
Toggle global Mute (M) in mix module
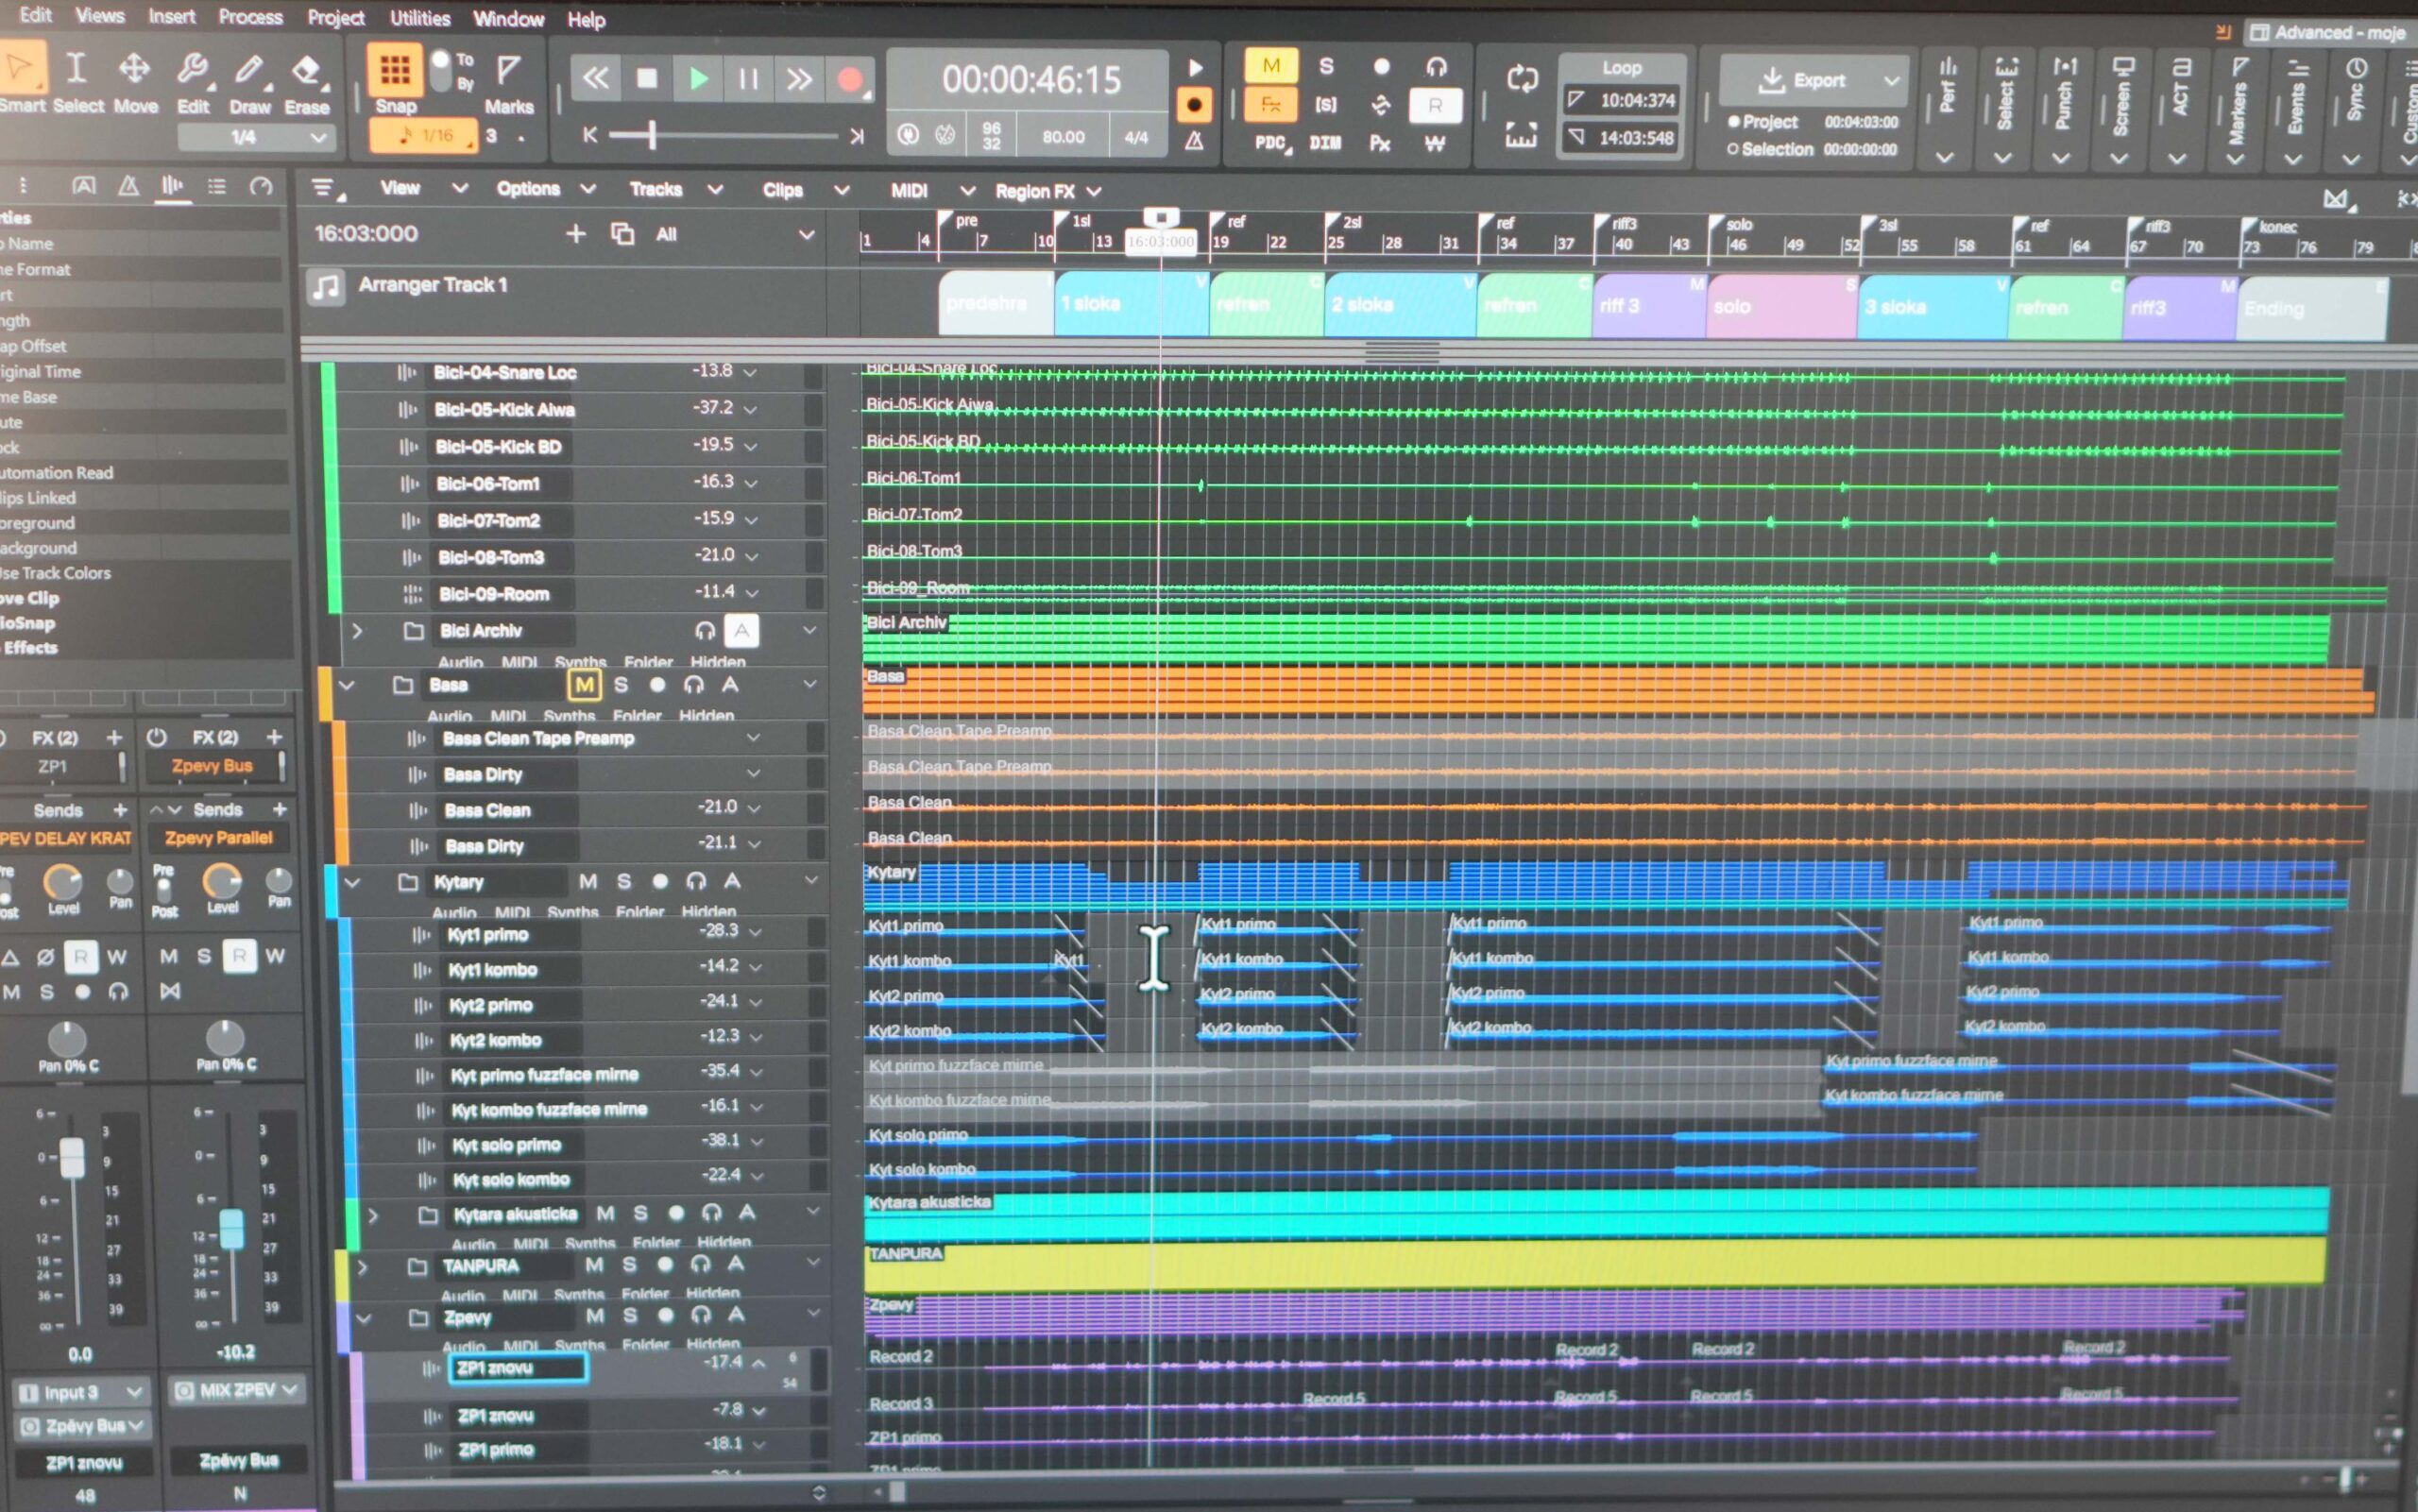[1271, 66]
